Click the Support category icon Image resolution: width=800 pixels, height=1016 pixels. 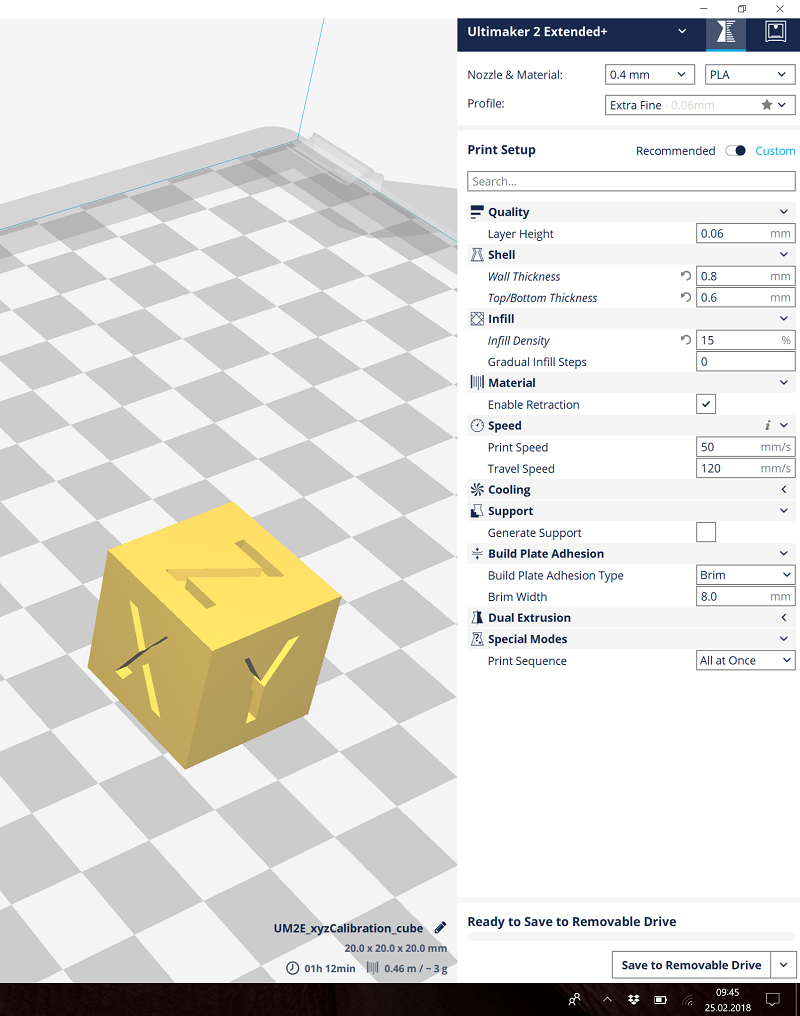(477, 511)
